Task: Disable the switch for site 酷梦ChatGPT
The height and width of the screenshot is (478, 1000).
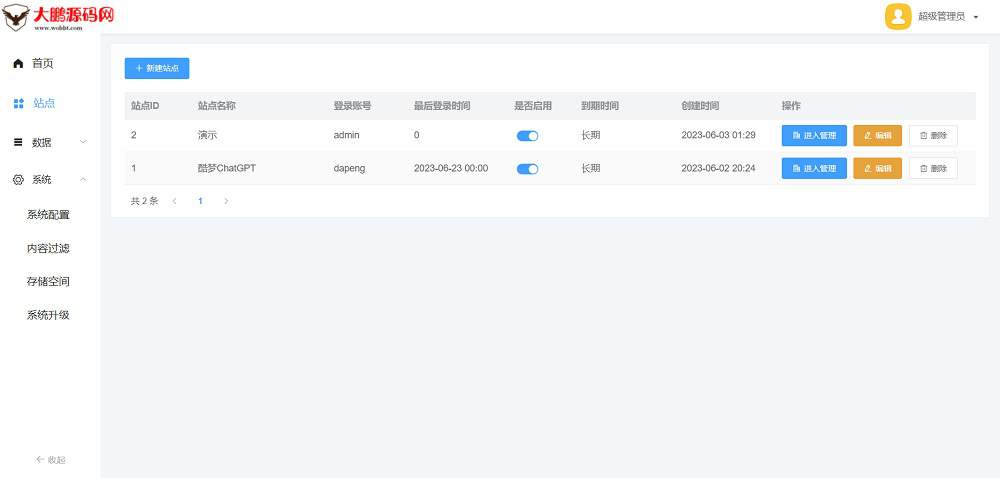Action: point(527,169)
